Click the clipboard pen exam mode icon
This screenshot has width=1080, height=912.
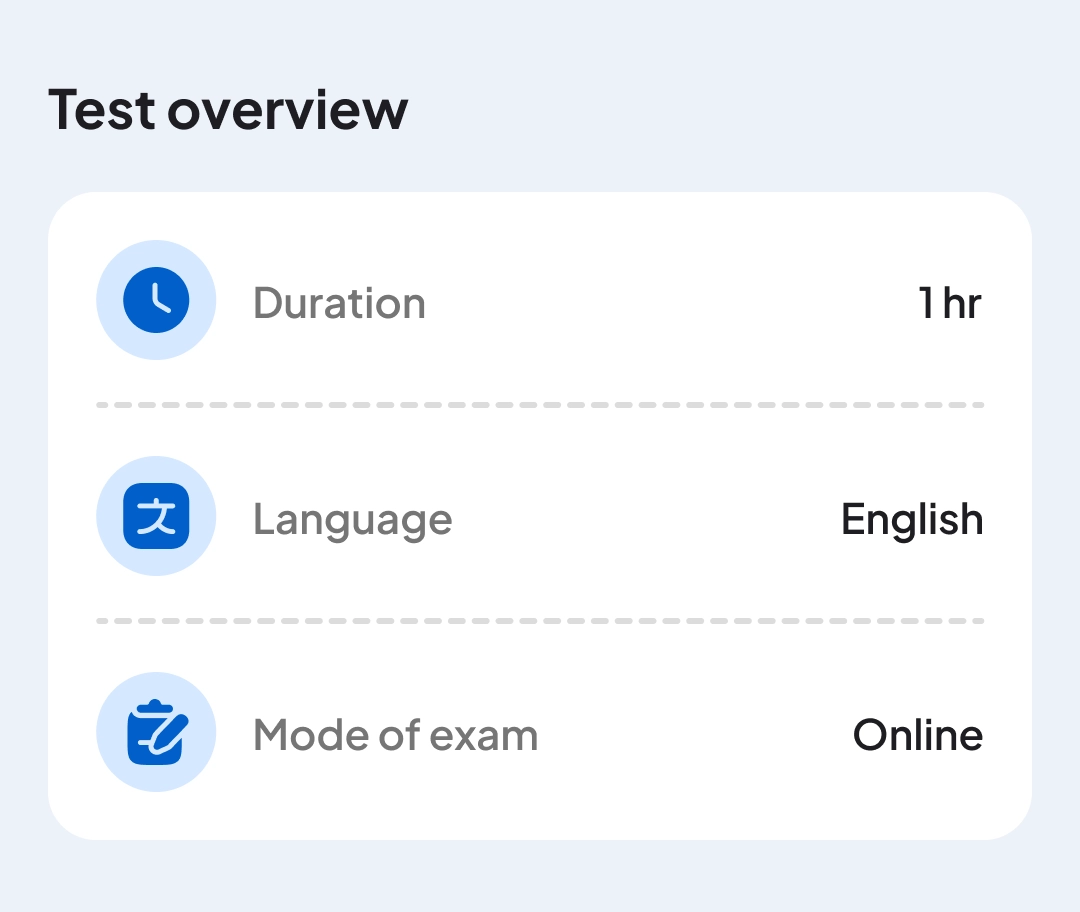[x=156, y=732]
